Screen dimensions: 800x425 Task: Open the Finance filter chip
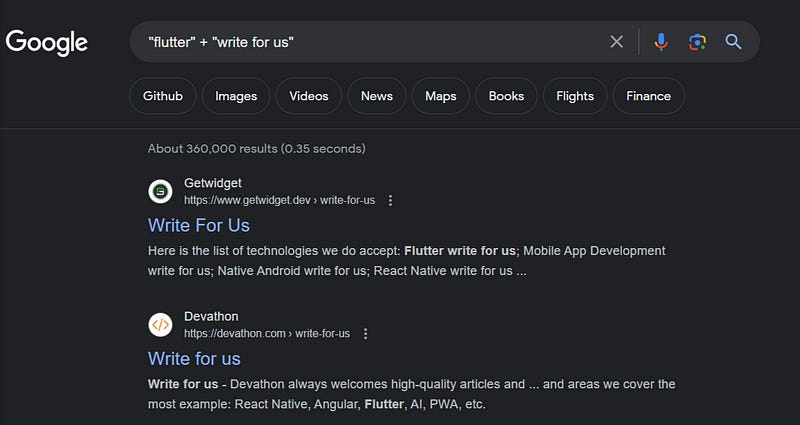point(648,96)
